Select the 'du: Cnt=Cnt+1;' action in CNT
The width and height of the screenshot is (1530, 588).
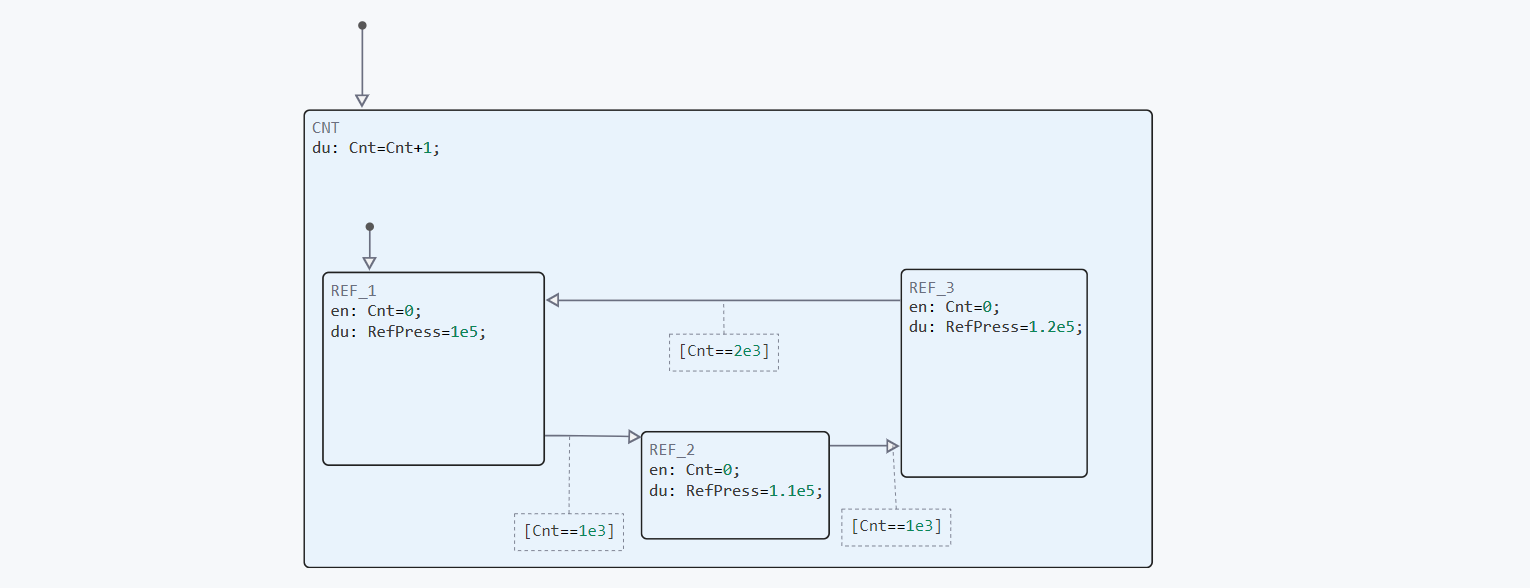[376, 147]
